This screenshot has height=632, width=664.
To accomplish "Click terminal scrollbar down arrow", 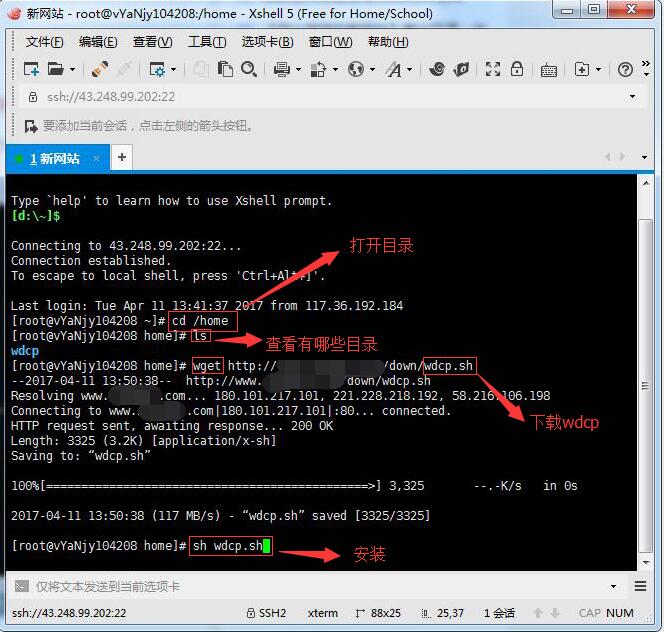I will (646, 563).
